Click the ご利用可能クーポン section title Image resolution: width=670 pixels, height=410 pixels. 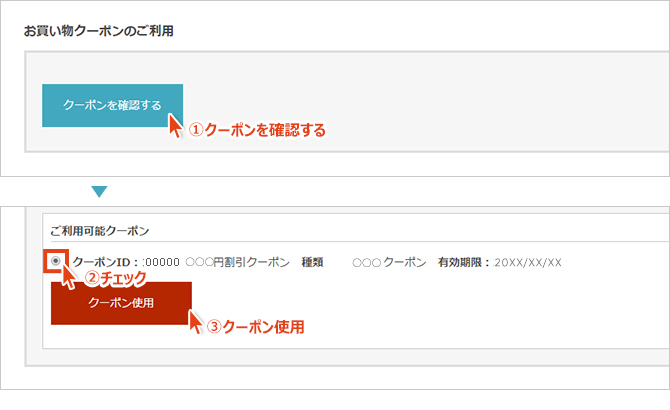tap(99, 231)
